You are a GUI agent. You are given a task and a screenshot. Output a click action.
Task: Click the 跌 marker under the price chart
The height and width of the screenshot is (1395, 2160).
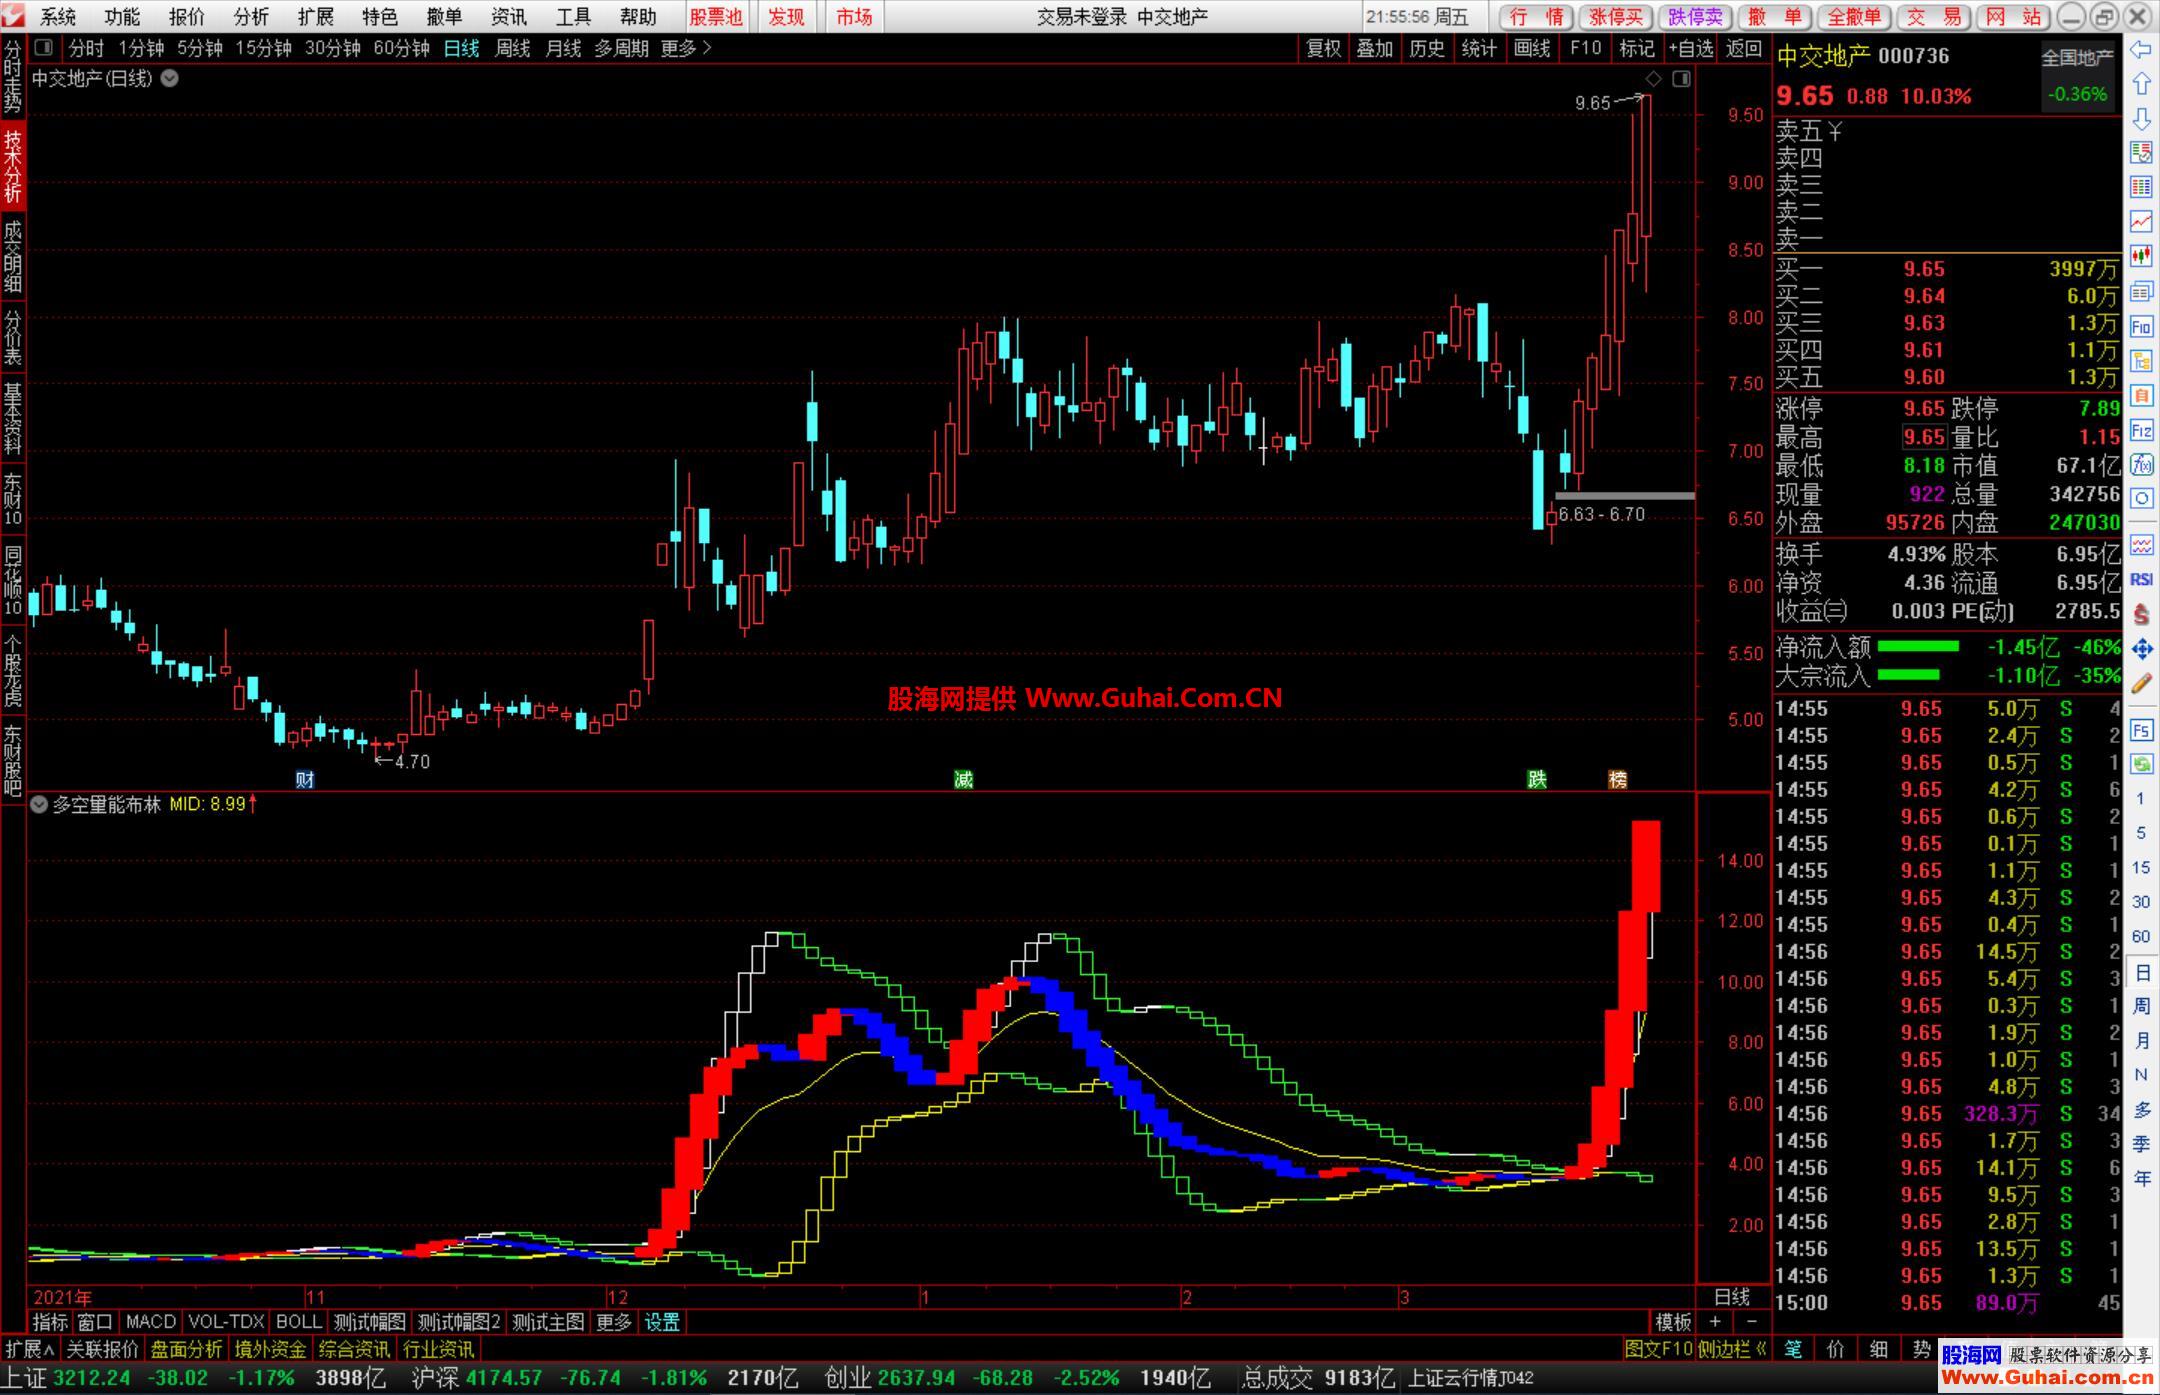tap(1537, 779)
